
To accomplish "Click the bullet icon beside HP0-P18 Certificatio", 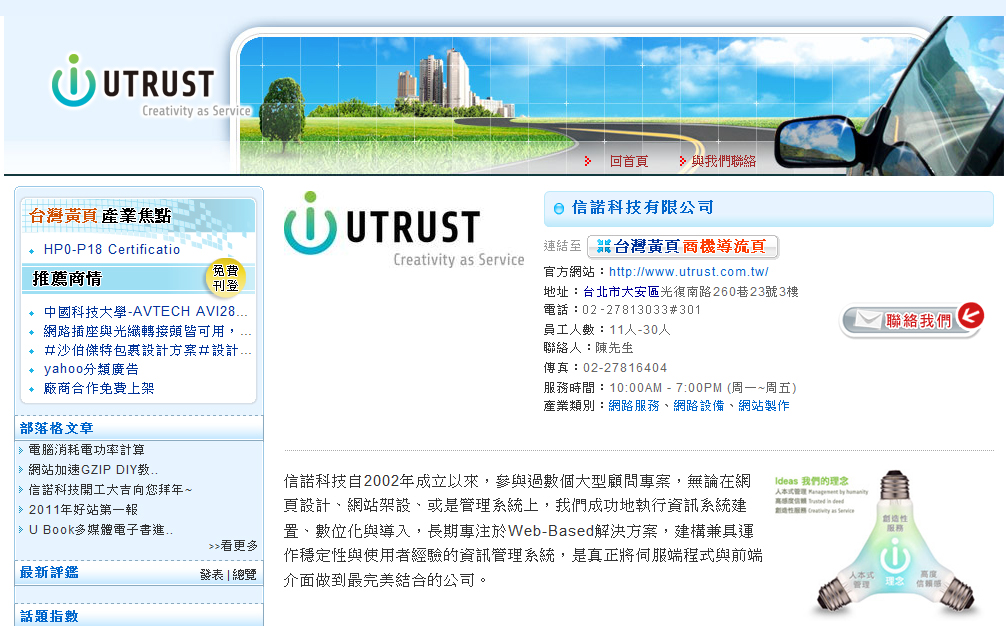I will click(x=31, y=251).
